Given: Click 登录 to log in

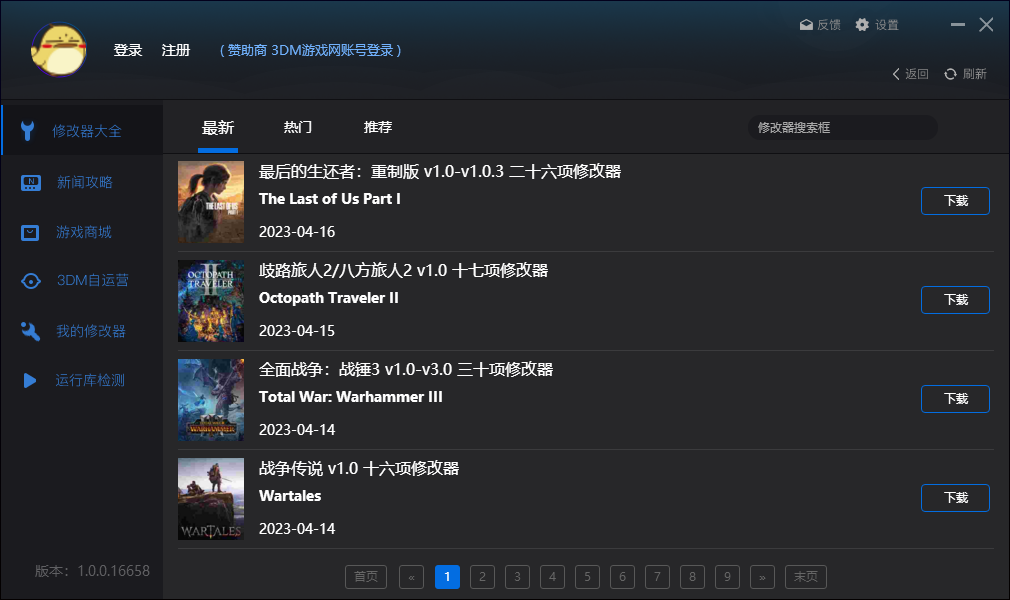Looking at the screenshot, I should click(x=128, y=50).
